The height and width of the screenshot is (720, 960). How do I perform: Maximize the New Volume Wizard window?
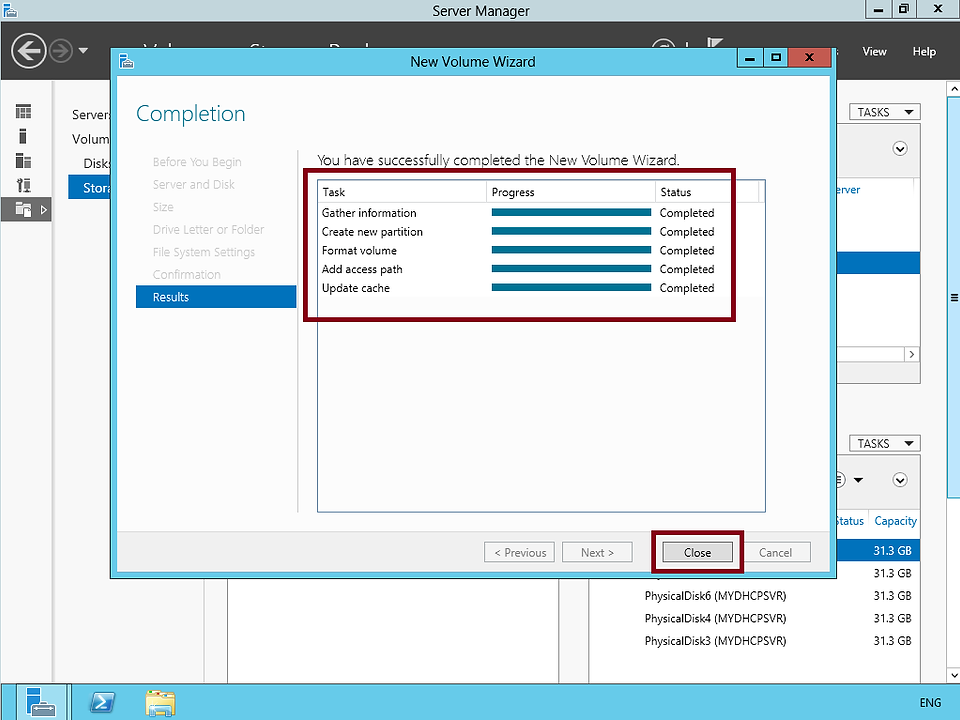coord(776,58)
